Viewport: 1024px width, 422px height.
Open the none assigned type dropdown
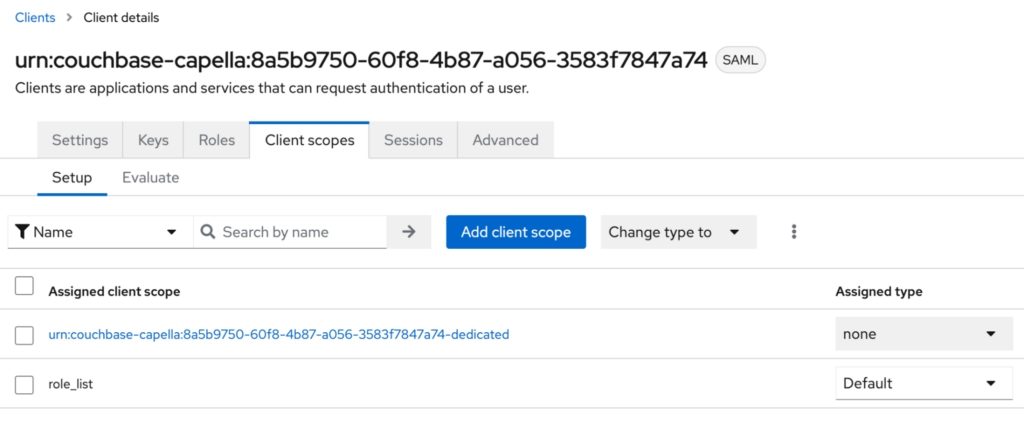coord(924,334)
